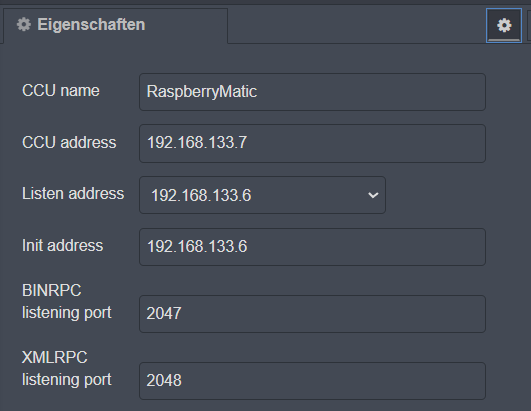Click the "Listen address" label text
The image size is (531, 411).
tap(73, 194)
